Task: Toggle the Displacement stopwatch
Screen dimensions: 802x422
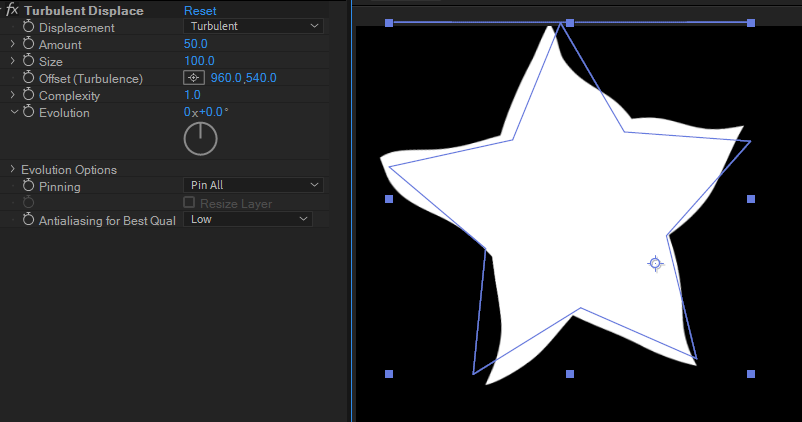Action: click(x=29, y=27)
